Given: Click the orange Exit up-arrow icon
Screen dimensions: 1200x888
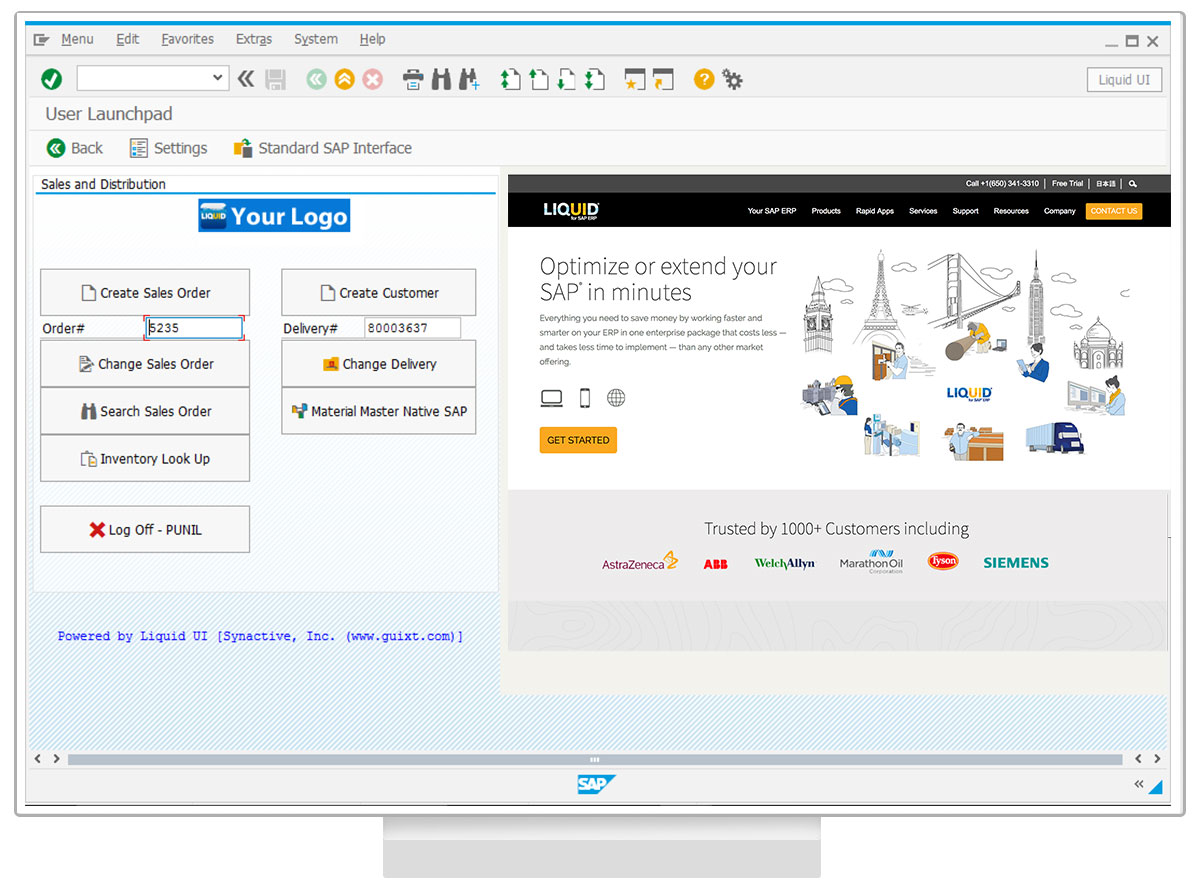Looking at the screenshot, I should coord(344,80).
